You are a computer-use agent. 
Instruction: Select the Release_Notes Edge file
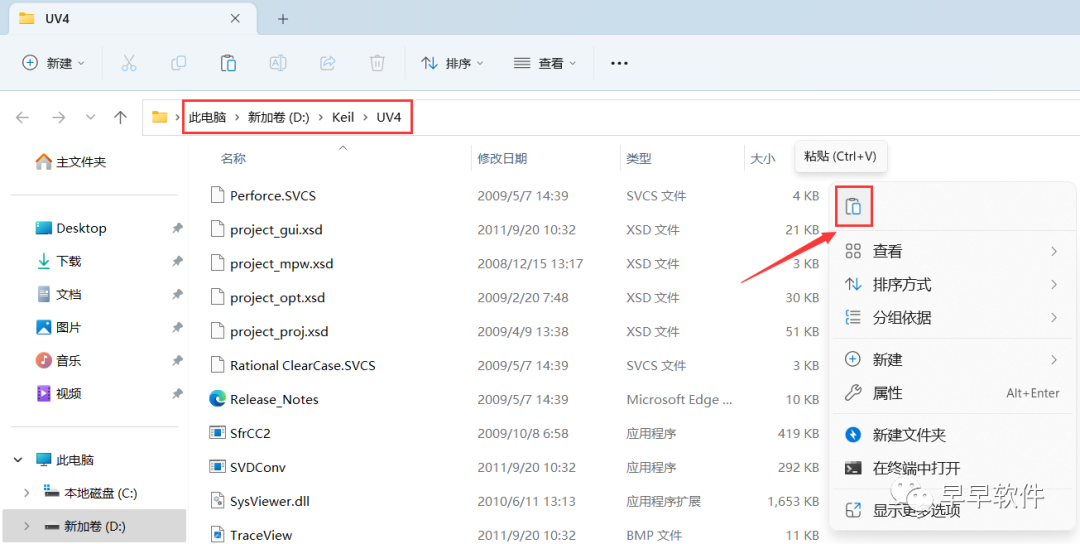click(274, 399)
